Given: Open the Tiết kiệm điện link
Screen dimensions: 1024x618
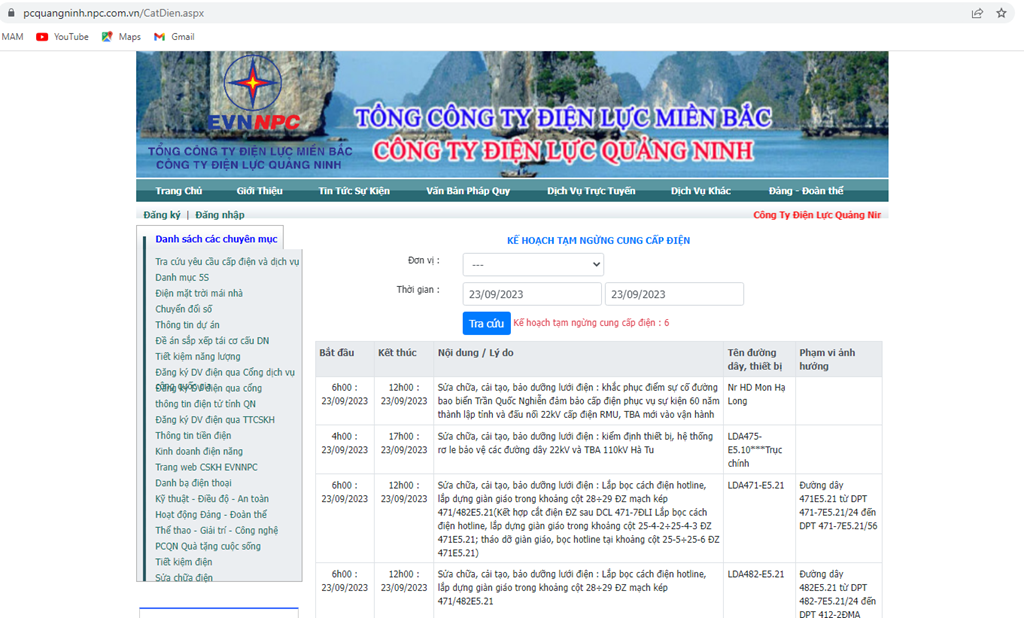Looking at the screenshot, I should pos(184,562).
